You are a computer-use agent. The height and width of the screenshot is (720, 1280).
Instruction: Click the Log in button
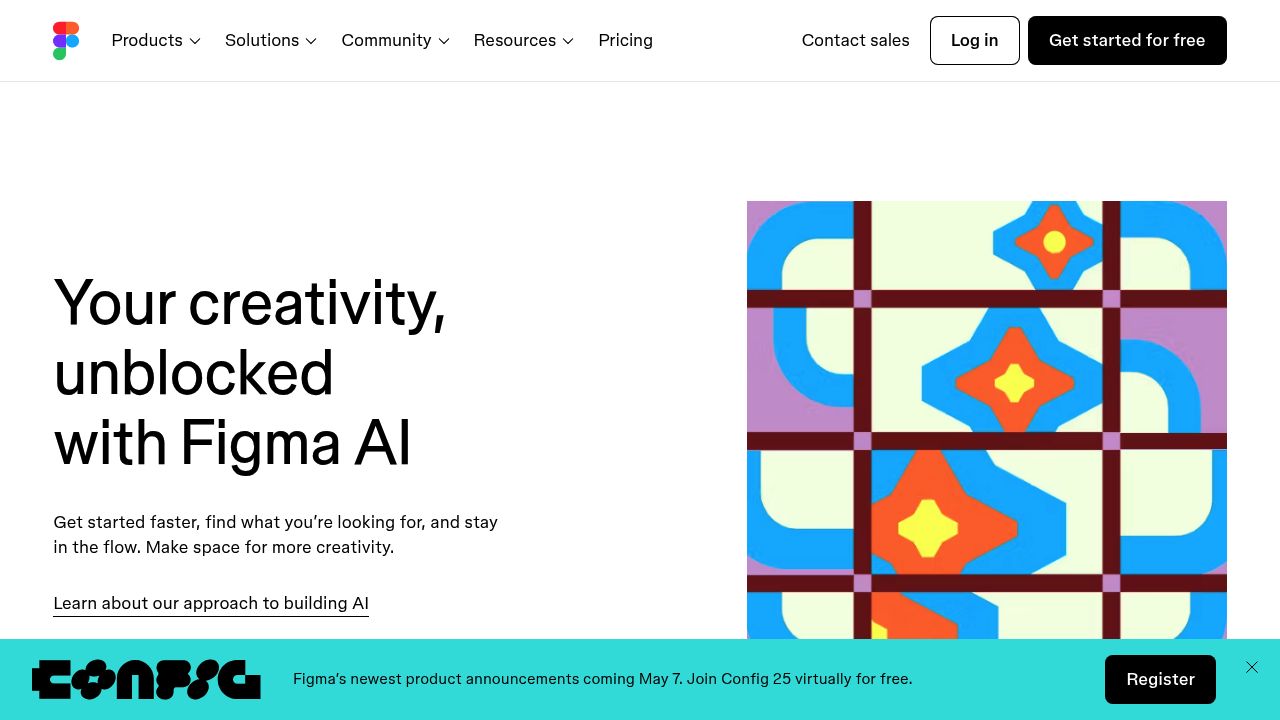tap(975, 40)
